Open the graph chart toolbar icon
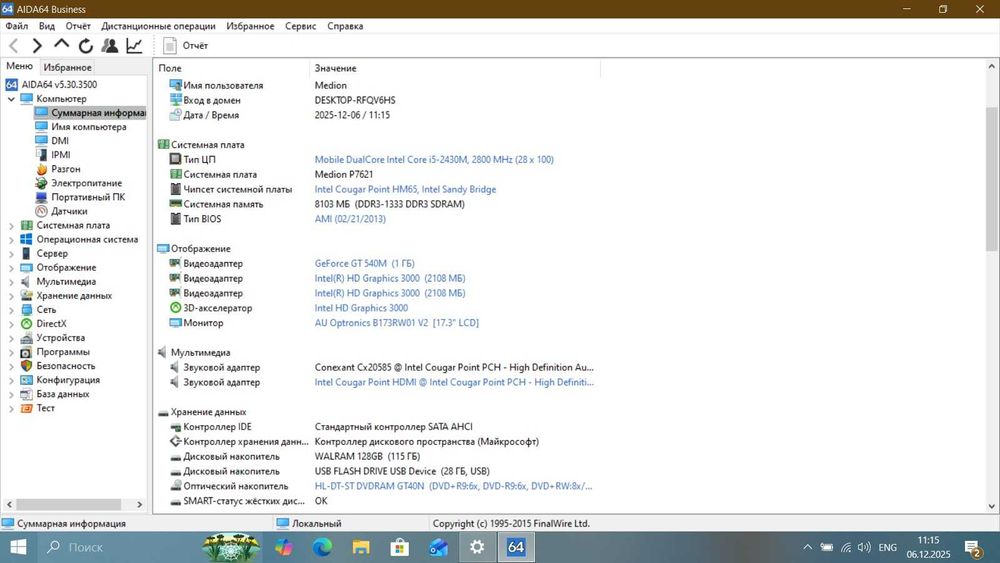 [x=134, y=45]
